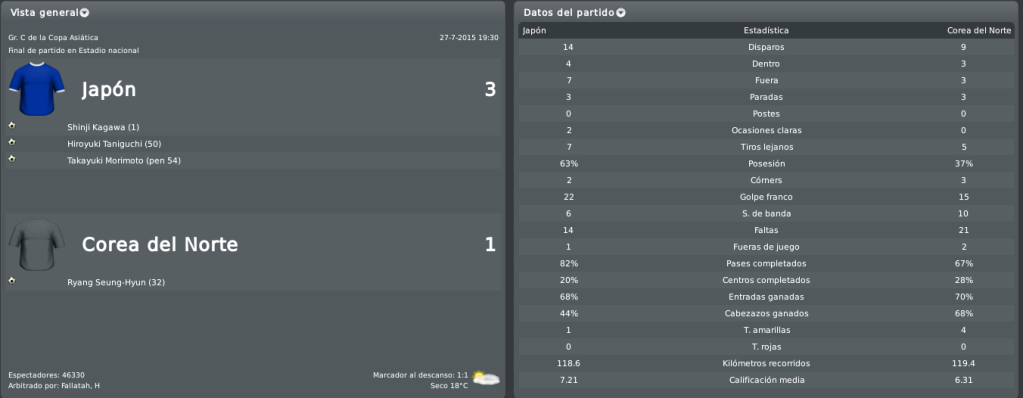Click goal ball icon beside Takayuki Morimoto
This screenshot has height=398, width=1023.
(x=12, y=159)
